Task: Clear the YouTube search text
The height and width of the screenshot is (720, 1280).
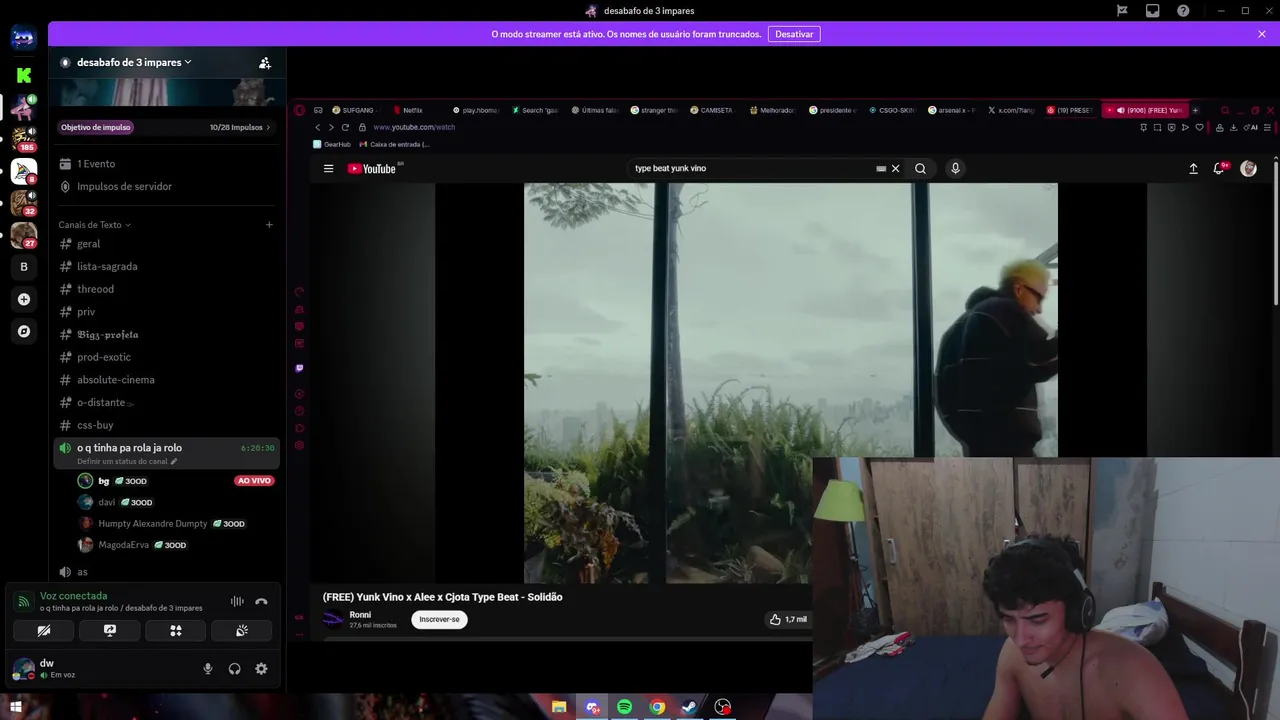Action: click(x=895, y=168)
